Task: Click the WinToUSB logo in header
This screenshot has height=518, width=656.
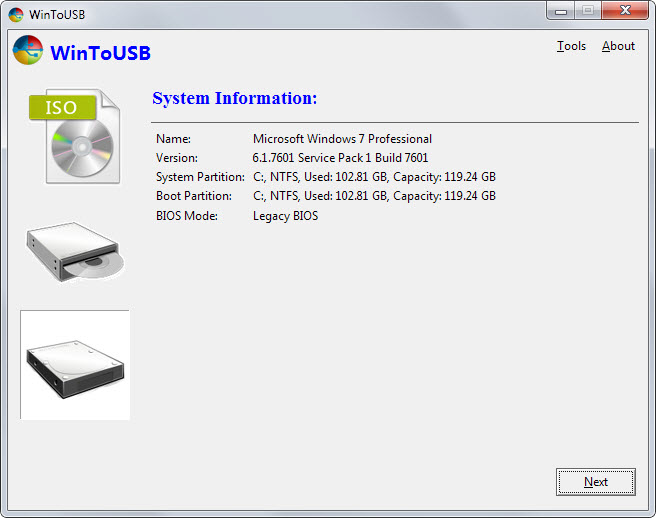Action: [x=28, y=50]
